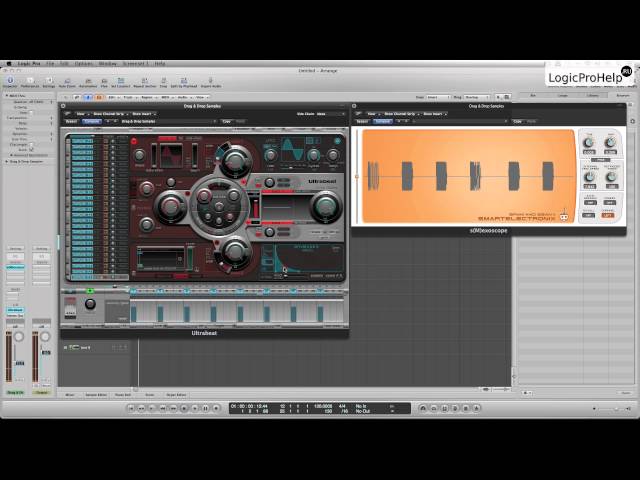Click the track icon in Arrange track header

tap(74, 347)
